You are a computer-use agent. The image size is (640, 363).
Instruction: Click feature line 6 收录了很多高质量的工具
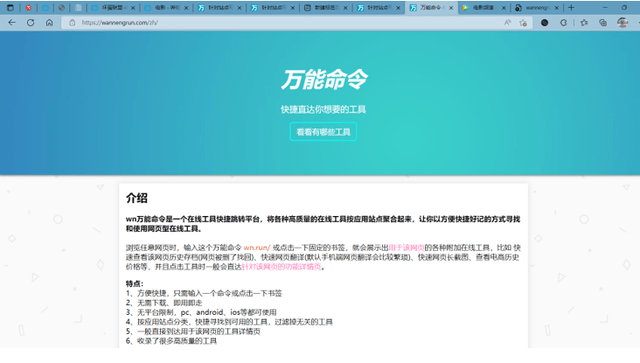tap(171, 341)
